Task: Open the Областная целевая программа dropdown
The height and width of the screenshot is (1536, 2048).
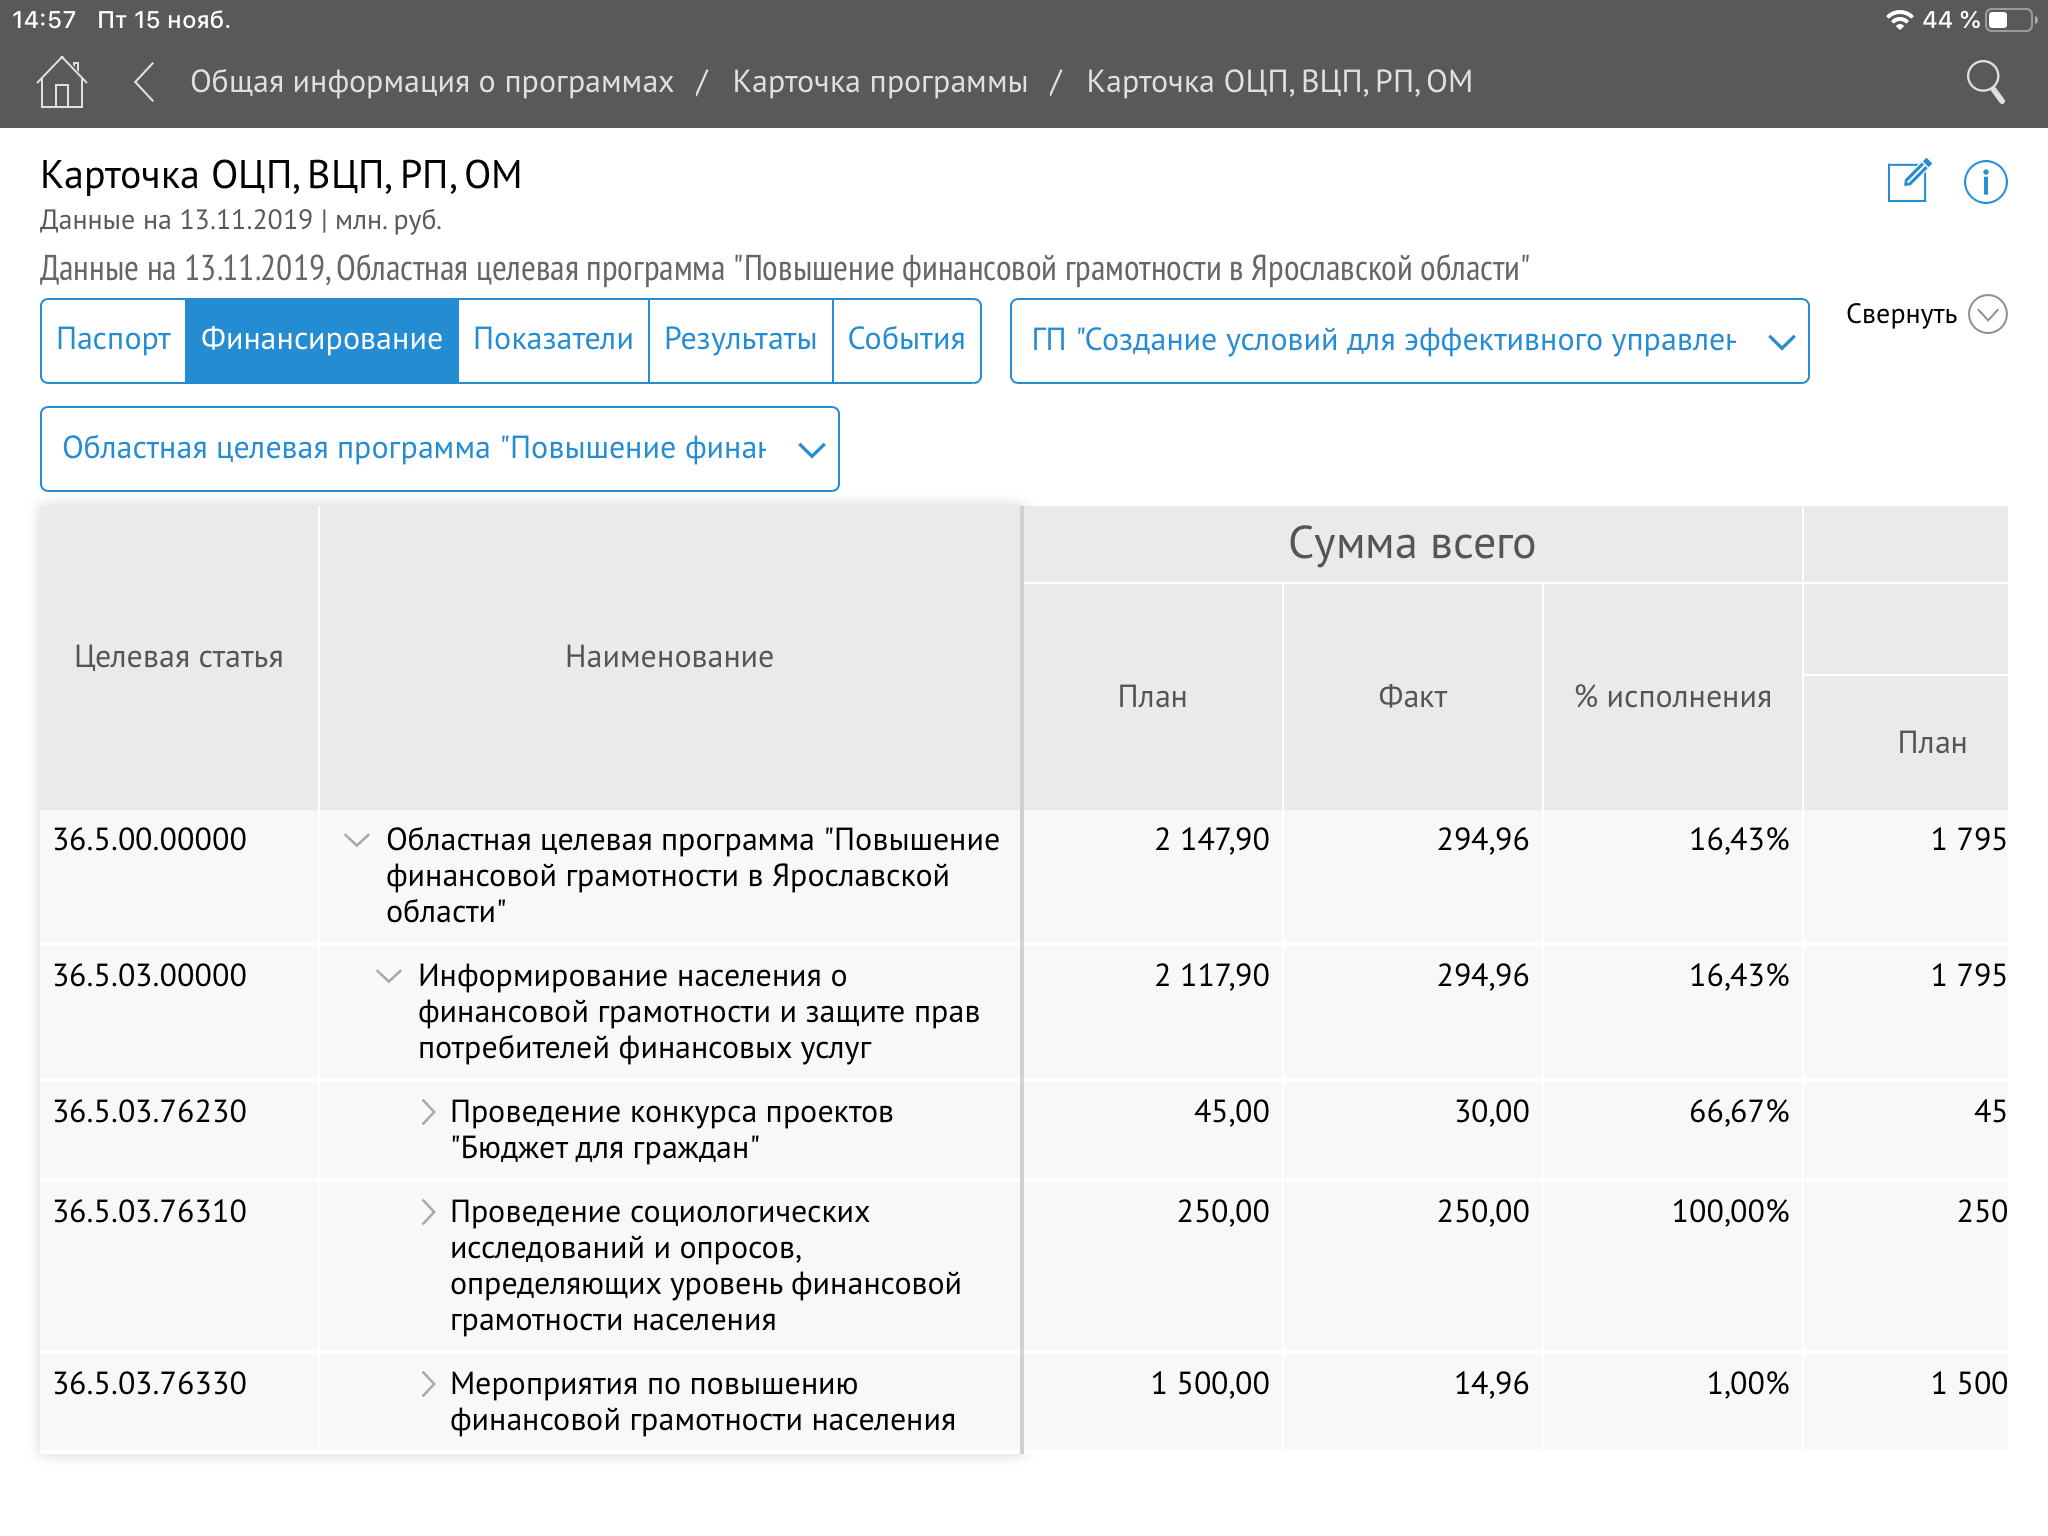Action: click(x=439, y=449)
